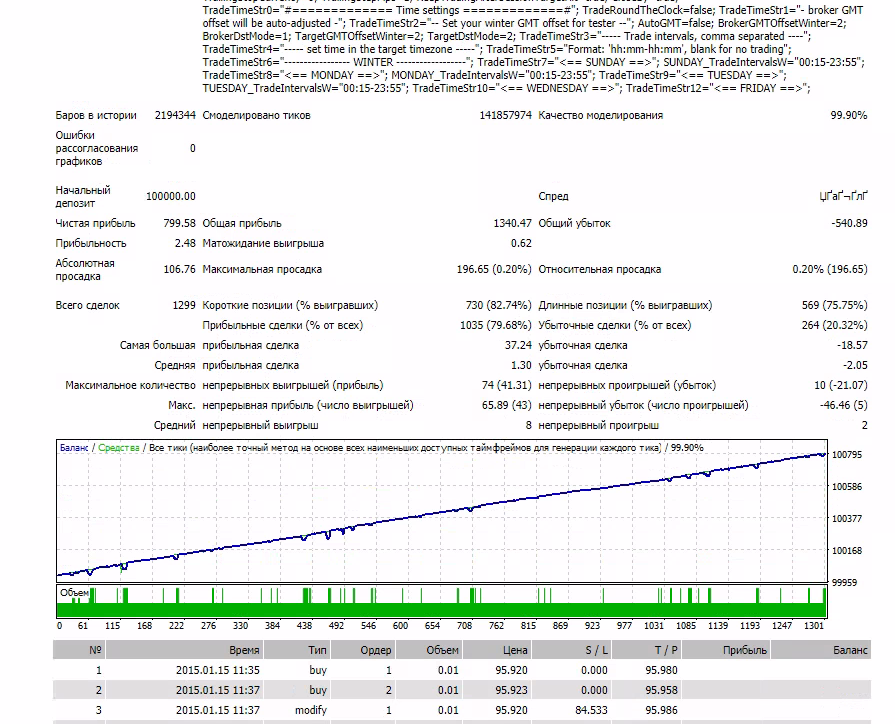This screenshot has width=895, height=724.
Task: Click the 'Максимальная просадка' label
Action: (262, 270)
